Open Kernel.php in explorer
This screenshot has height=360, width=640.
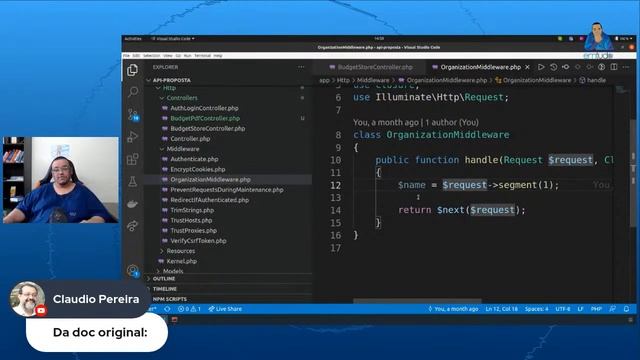click(182, 261)
